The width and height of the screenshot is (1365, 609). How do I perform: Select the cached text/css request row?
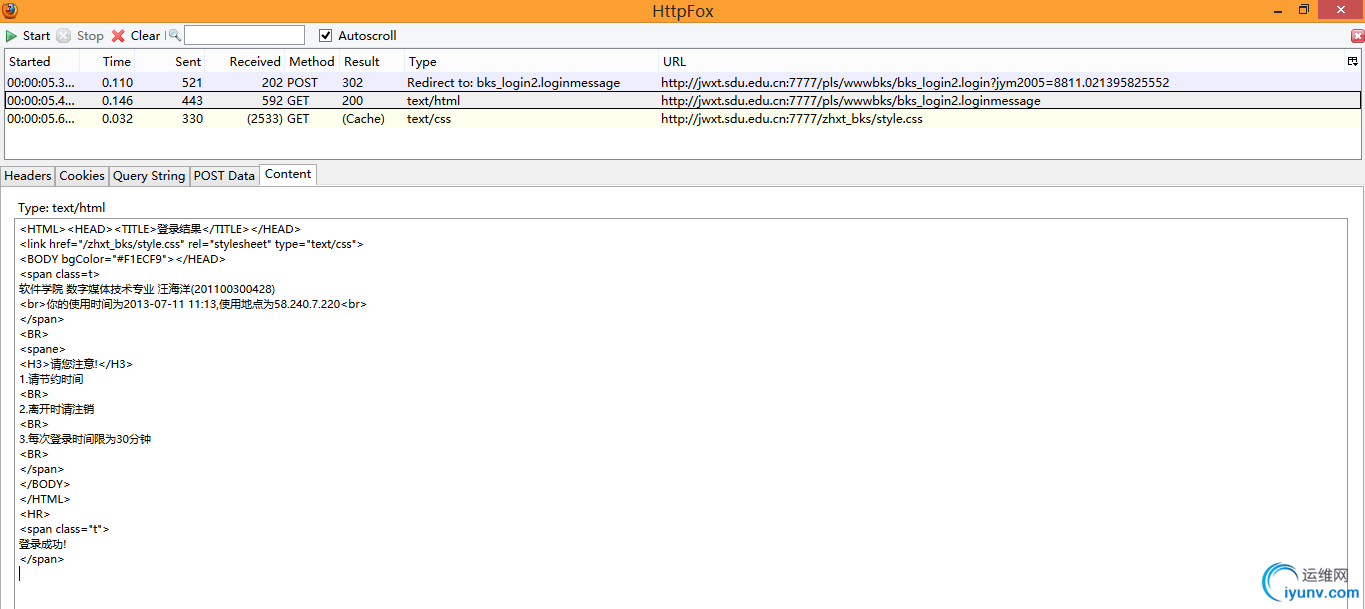point(683,119)
